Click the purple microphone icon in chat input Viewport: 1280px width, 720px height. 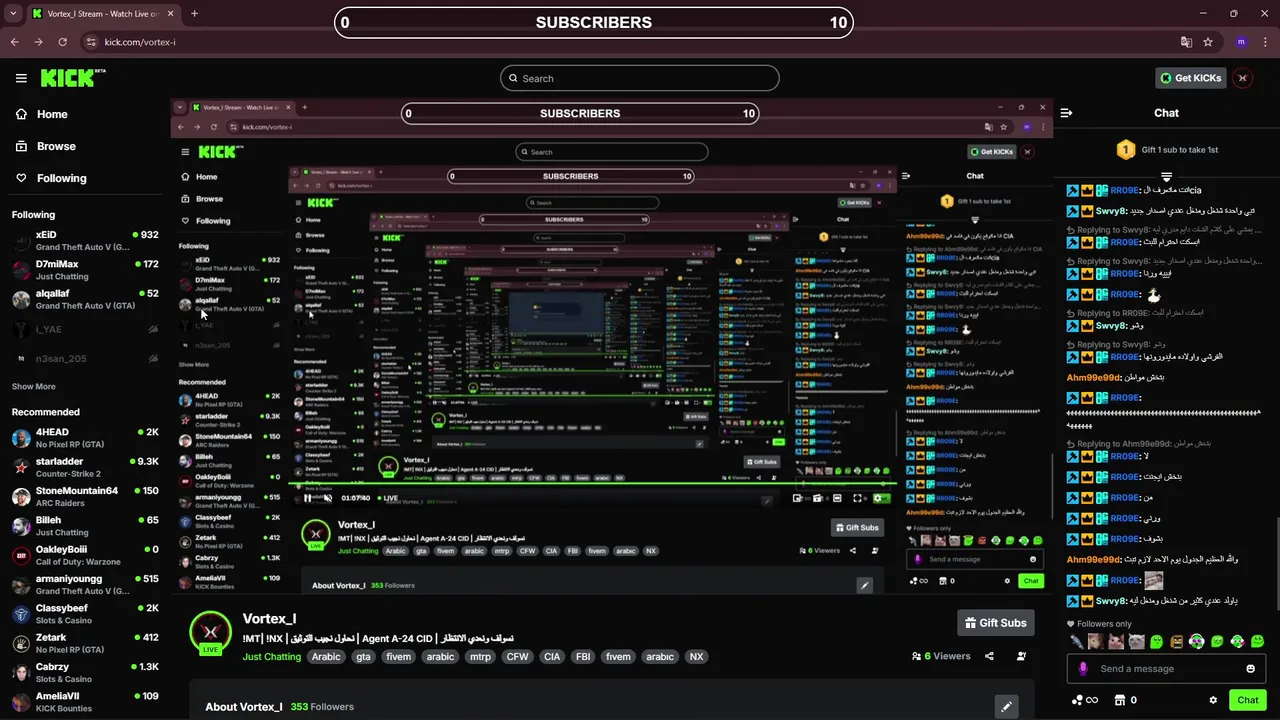point(1083,669)
